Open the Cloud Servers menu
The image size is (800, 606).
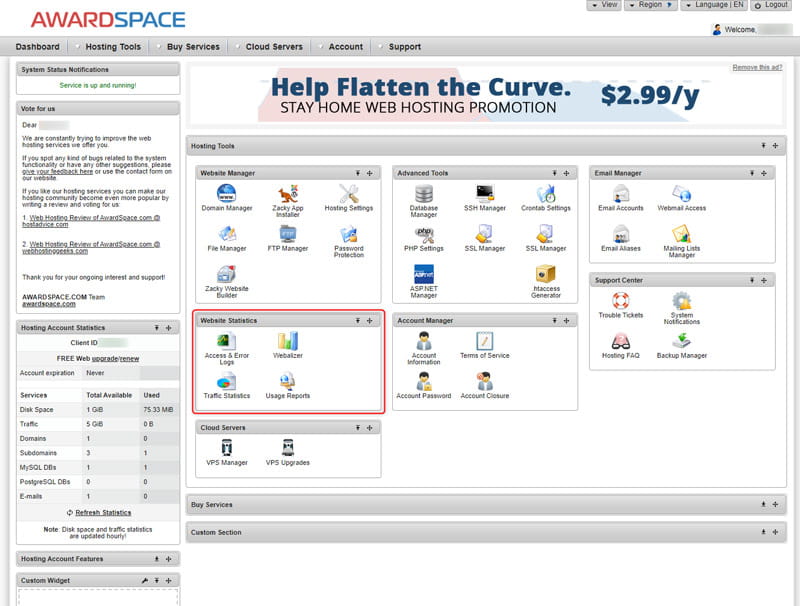pyautogui.click(x=274, y=46)
